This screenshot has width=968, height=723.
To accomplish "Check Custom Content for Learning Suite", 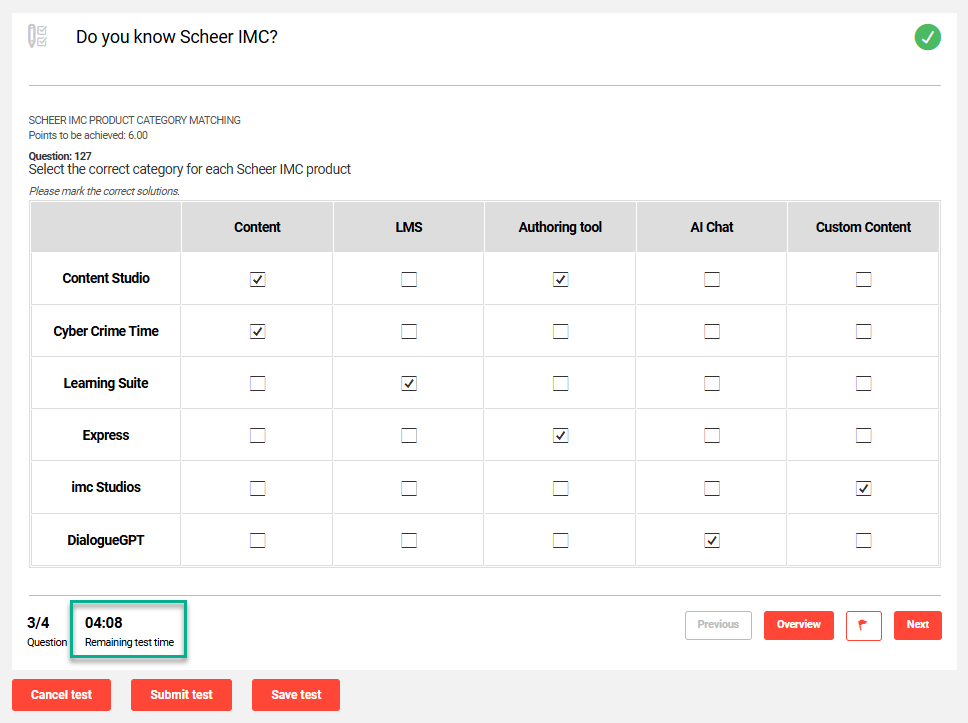I will tap(864, 383).
